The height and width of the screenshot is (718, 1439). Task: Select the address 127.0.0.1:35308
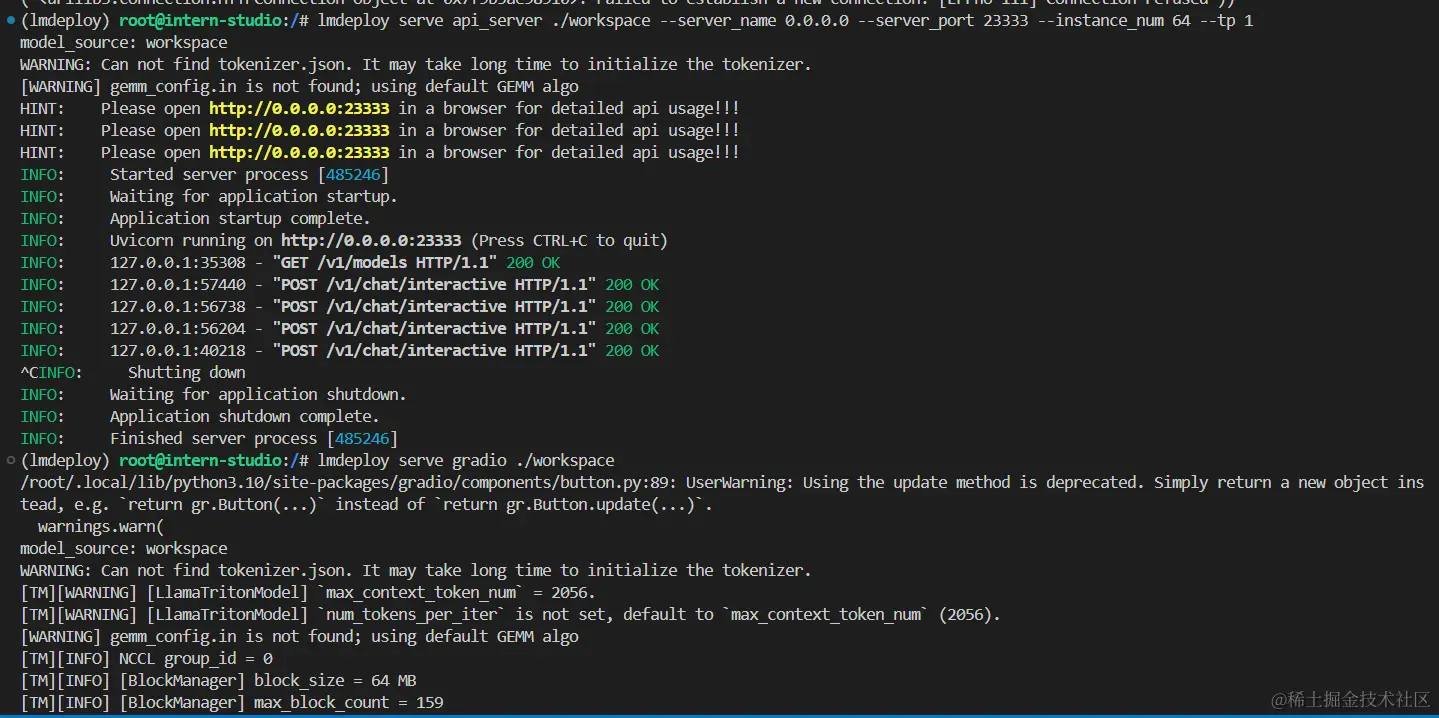(x=177, y=262)
